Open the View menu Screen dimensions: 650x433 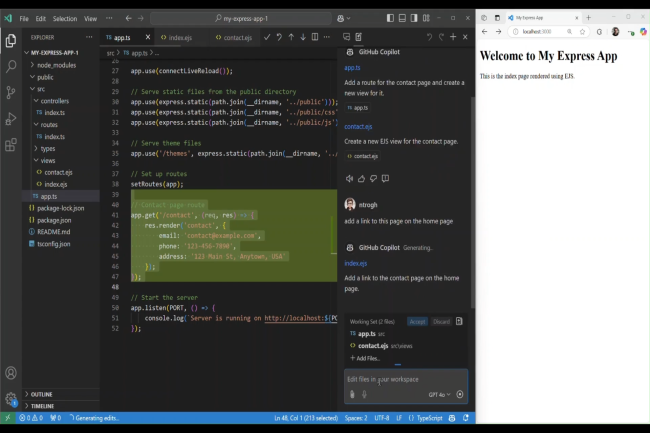point(90,19)
